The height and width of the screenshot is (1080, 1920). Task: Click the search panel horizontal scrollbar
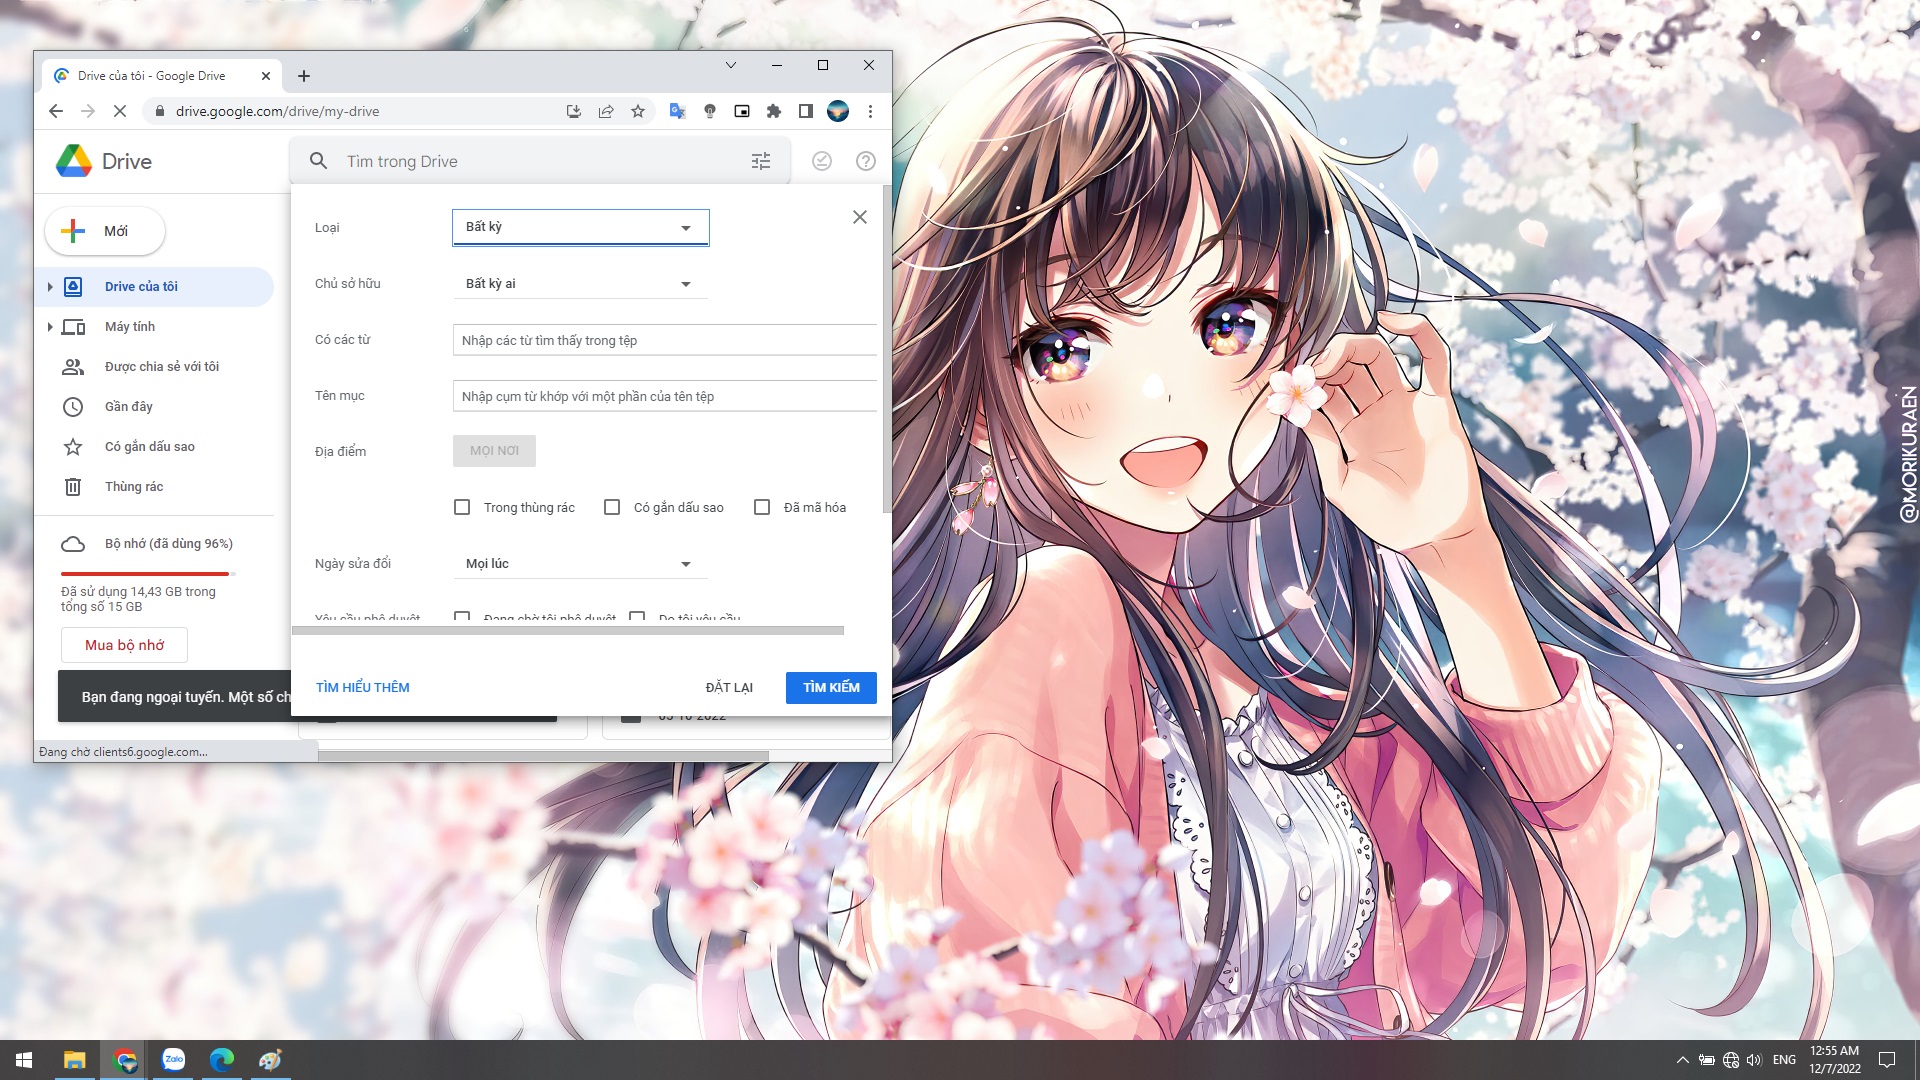tap(568, 631)
